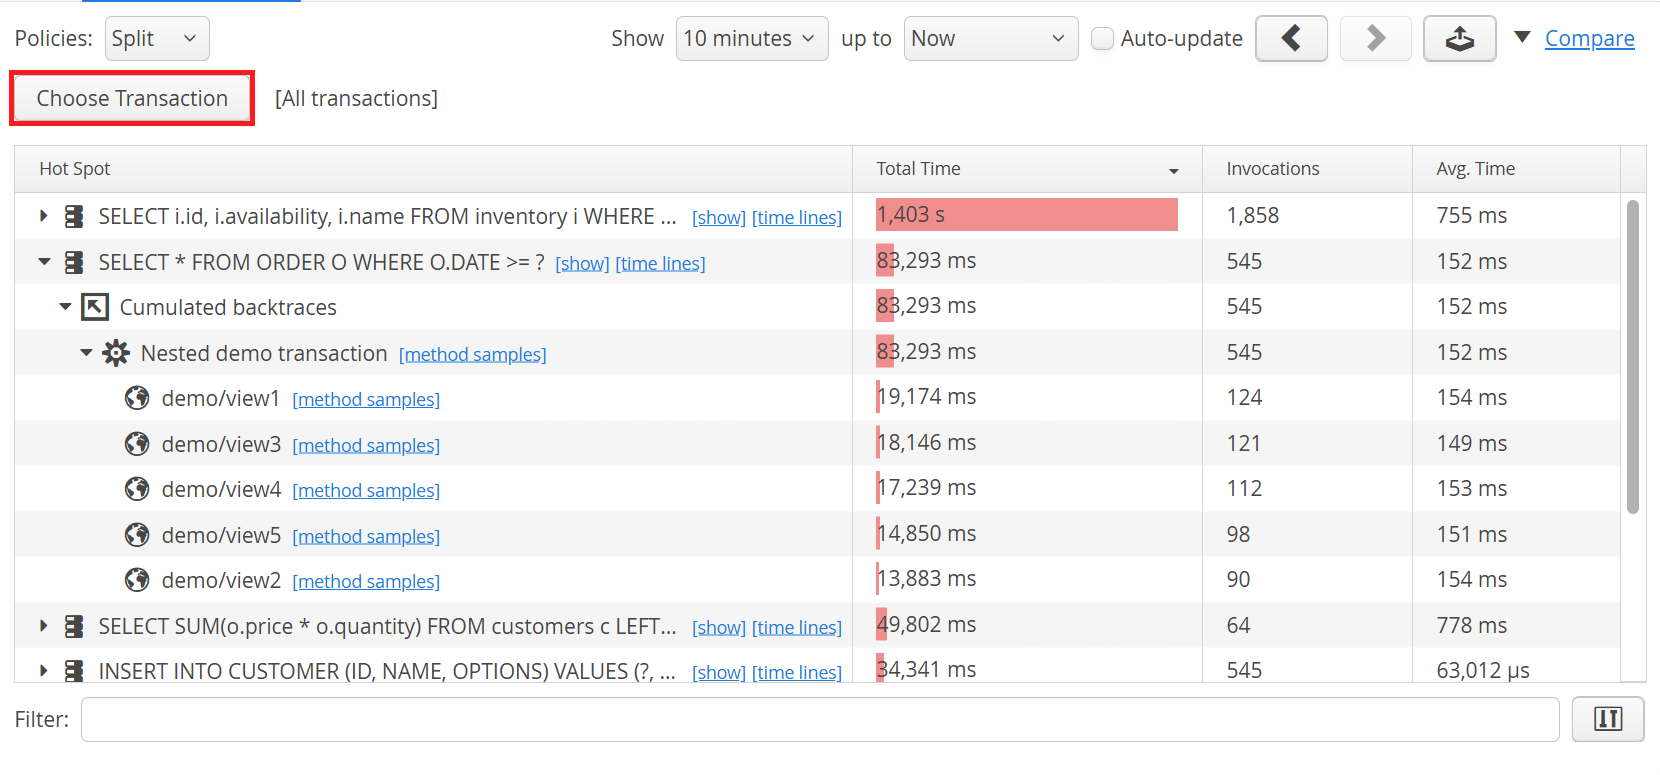Collapse the SELECT FROM ORDER query row
Image resolution: width=1660 pixels, height=775 pixels.
44,262
